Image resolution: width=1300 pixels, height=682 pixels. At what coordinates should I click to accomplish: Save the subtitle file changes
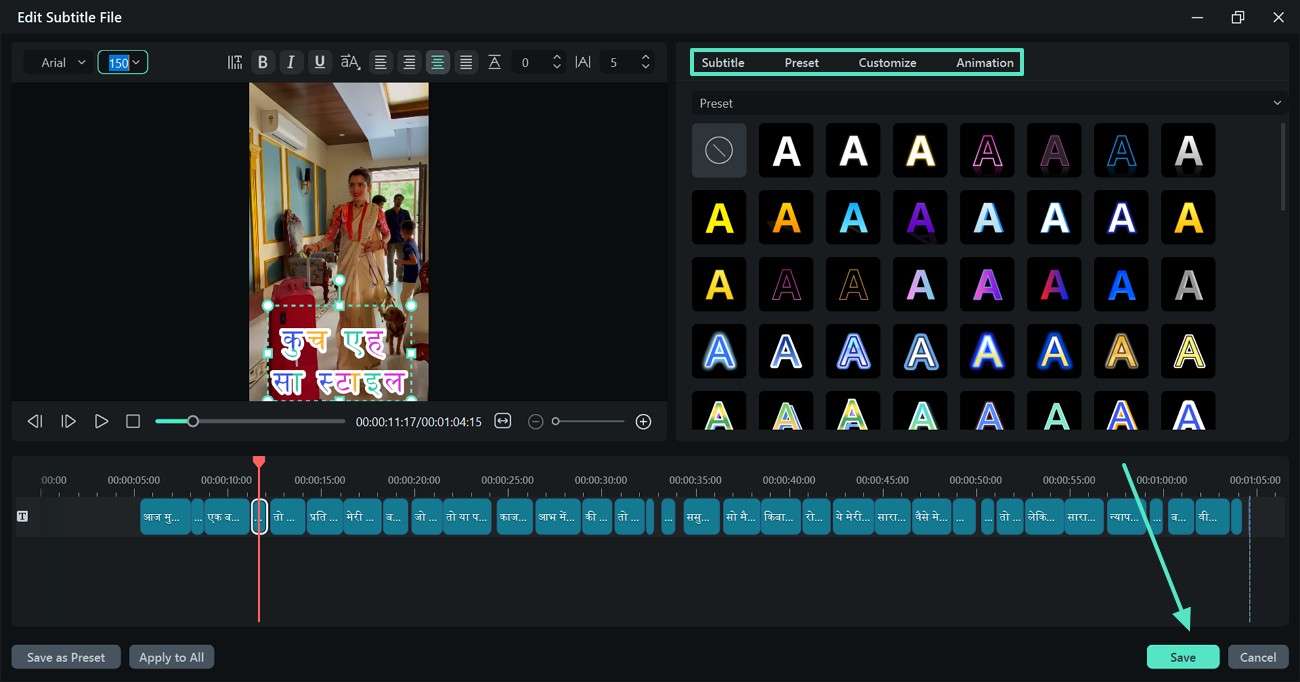(x=1183, y=657)
